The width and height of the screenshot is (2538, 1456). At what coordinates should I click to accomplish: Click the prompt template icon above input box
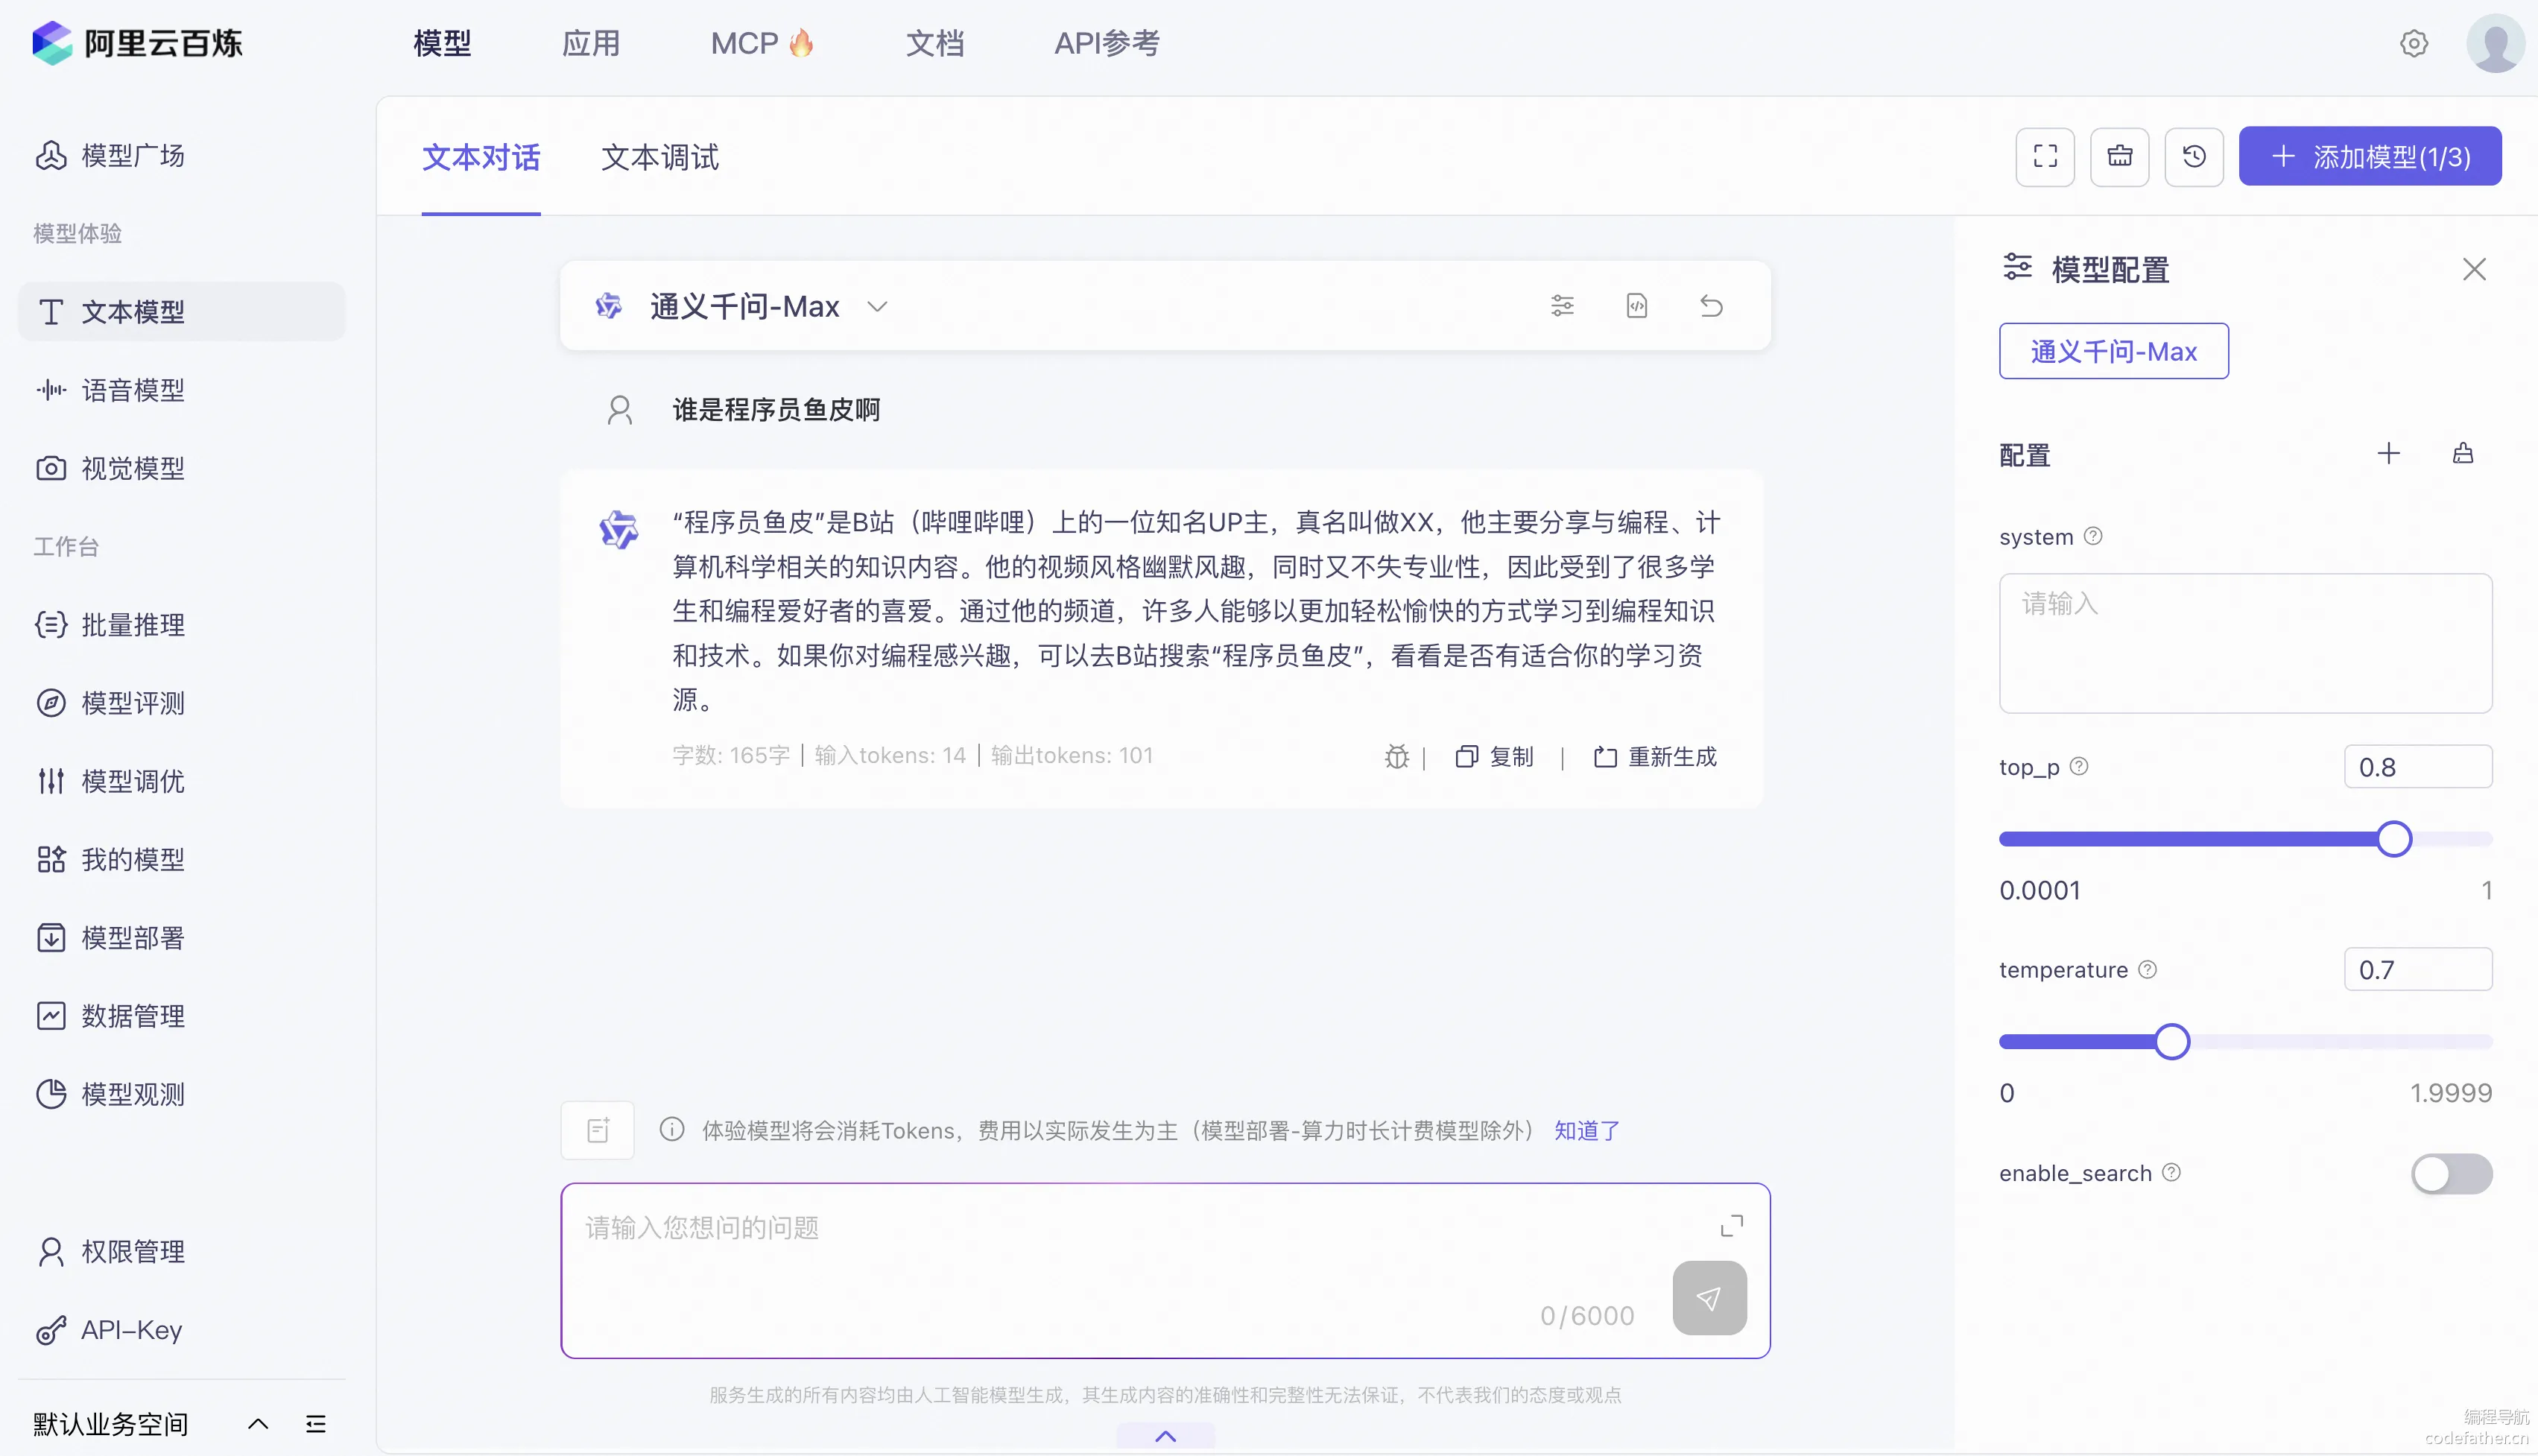coord(598,1130)
